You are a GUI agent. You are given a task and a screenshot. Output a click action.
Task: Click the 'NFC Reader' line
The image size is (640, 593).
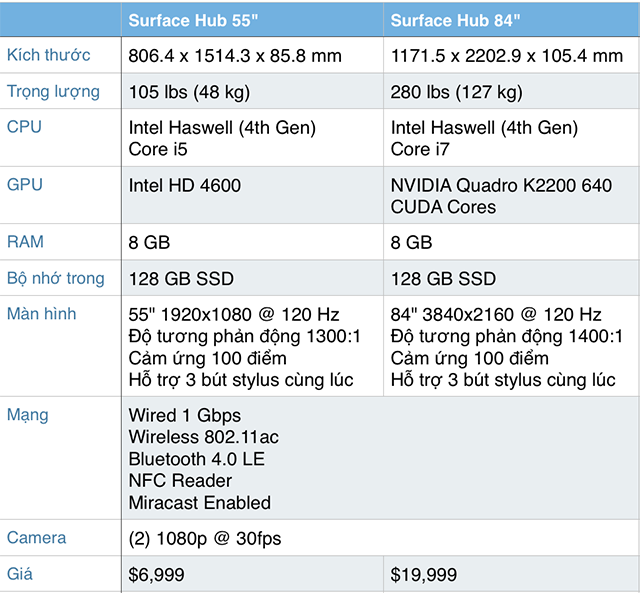[180, 481]
